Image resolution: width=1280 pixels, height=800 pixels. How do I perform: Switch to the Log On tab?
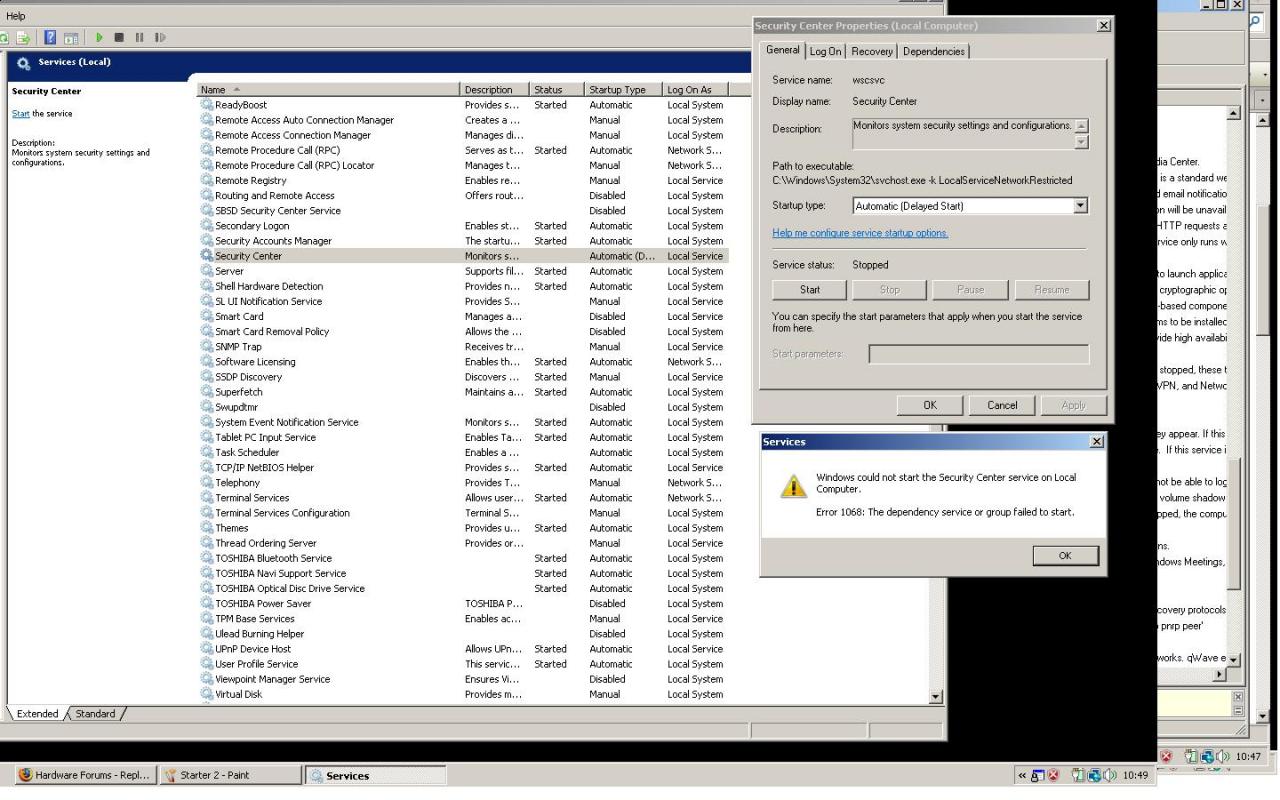825,52
